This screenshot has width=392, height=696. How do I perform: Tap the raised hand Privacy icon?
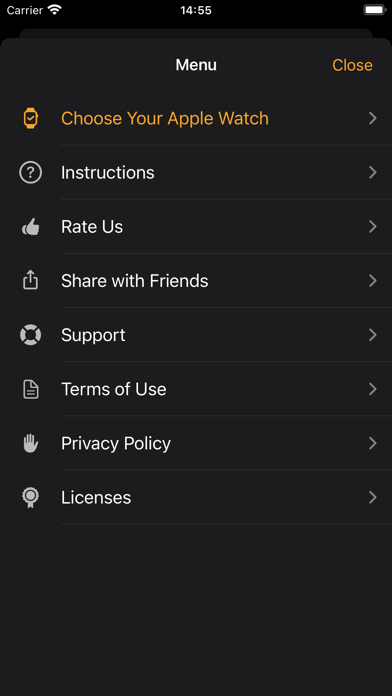point(30,443)
